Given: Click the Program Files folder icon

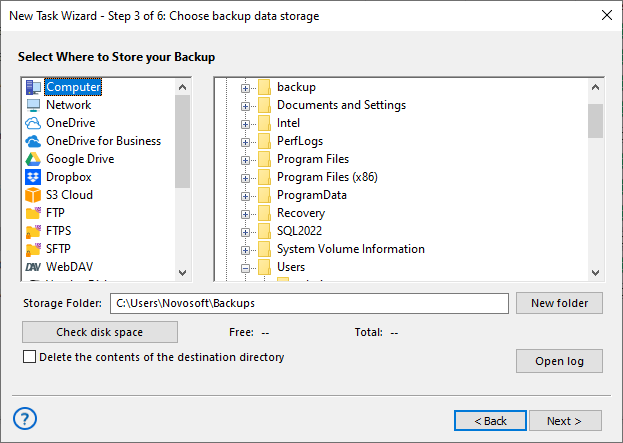Looking at the screenshot, I should click(x=264, y=159).
